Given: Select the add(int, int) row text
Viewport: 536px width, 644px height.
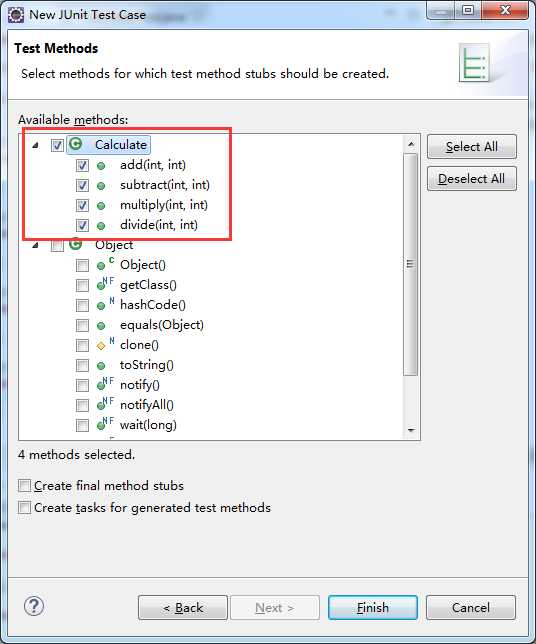Looking at the screenshot, I should click(153, 165).
